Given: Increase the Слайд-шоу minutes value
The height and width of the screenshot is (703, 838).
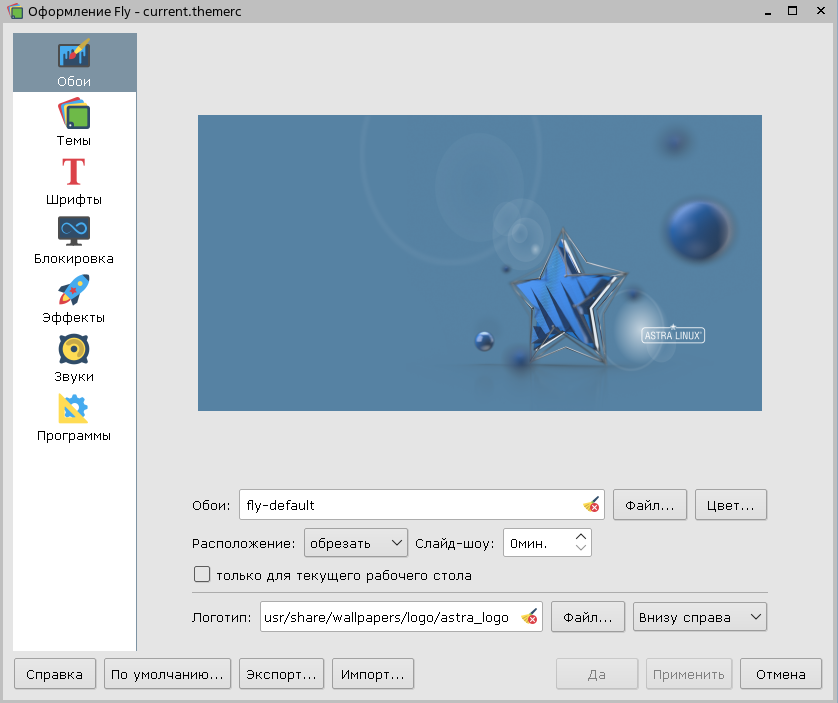Looking at the screenshot, I should coord(581,537).
